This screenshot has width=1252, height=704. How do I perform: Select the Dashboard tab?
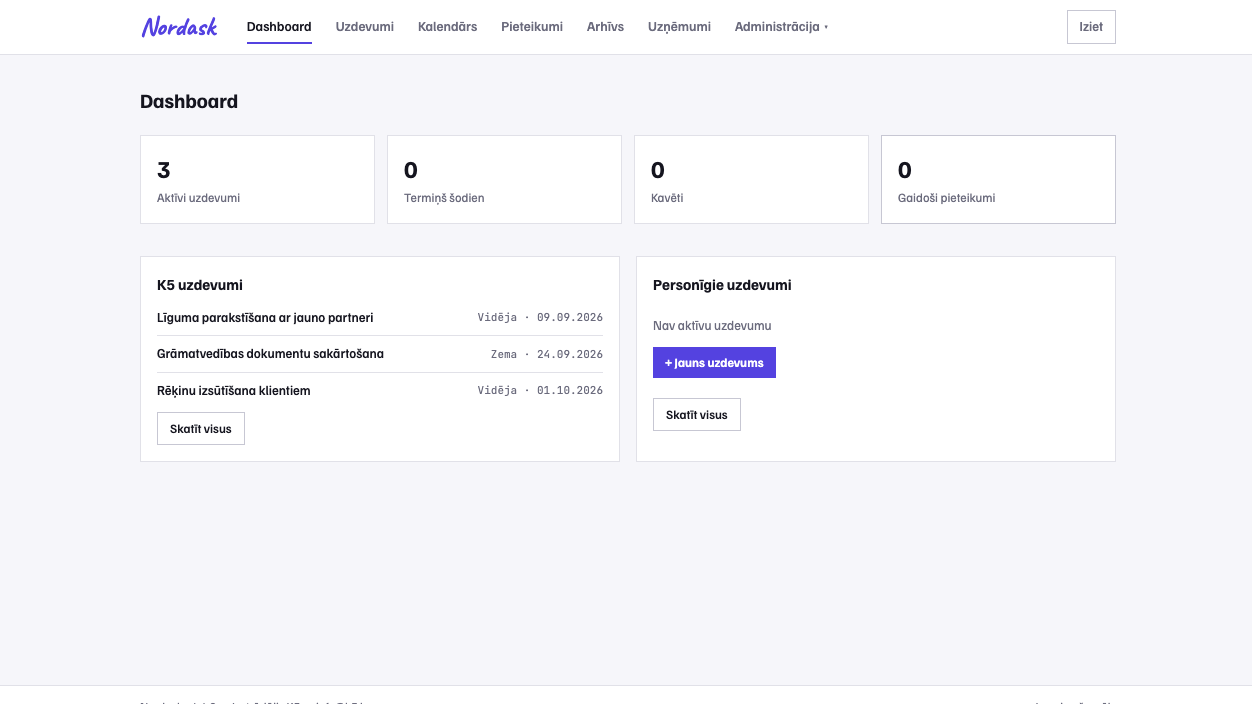279,27
